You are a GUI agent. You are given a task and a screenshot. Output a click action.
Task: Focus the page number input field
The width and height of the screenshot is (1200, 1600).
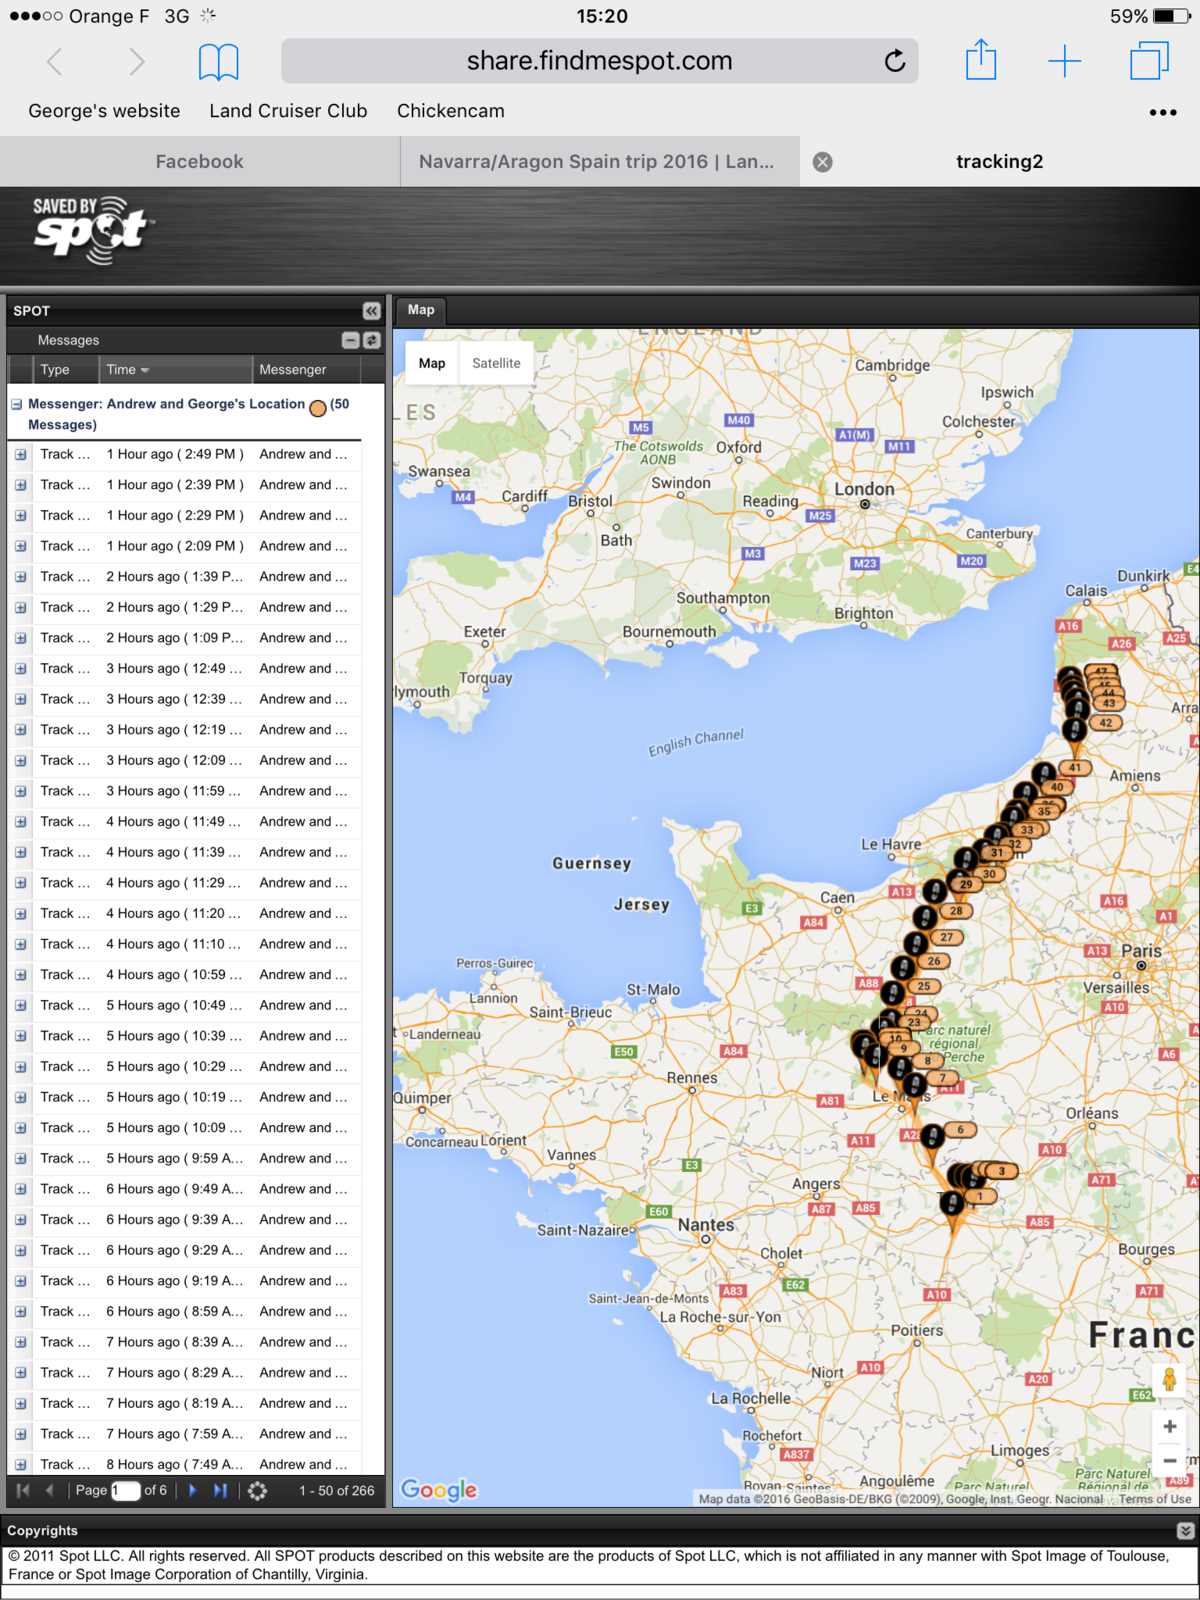tap(125, 1490)
